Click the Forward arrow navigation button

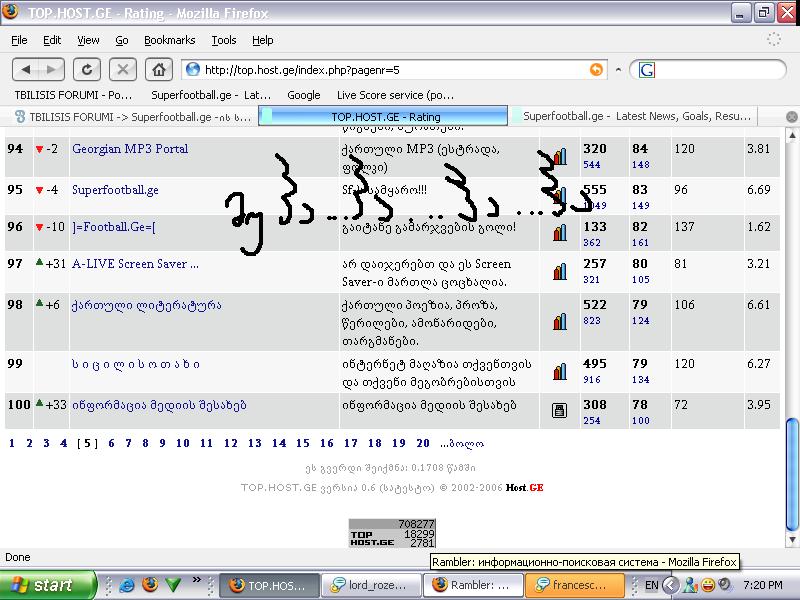pos(52,69)
